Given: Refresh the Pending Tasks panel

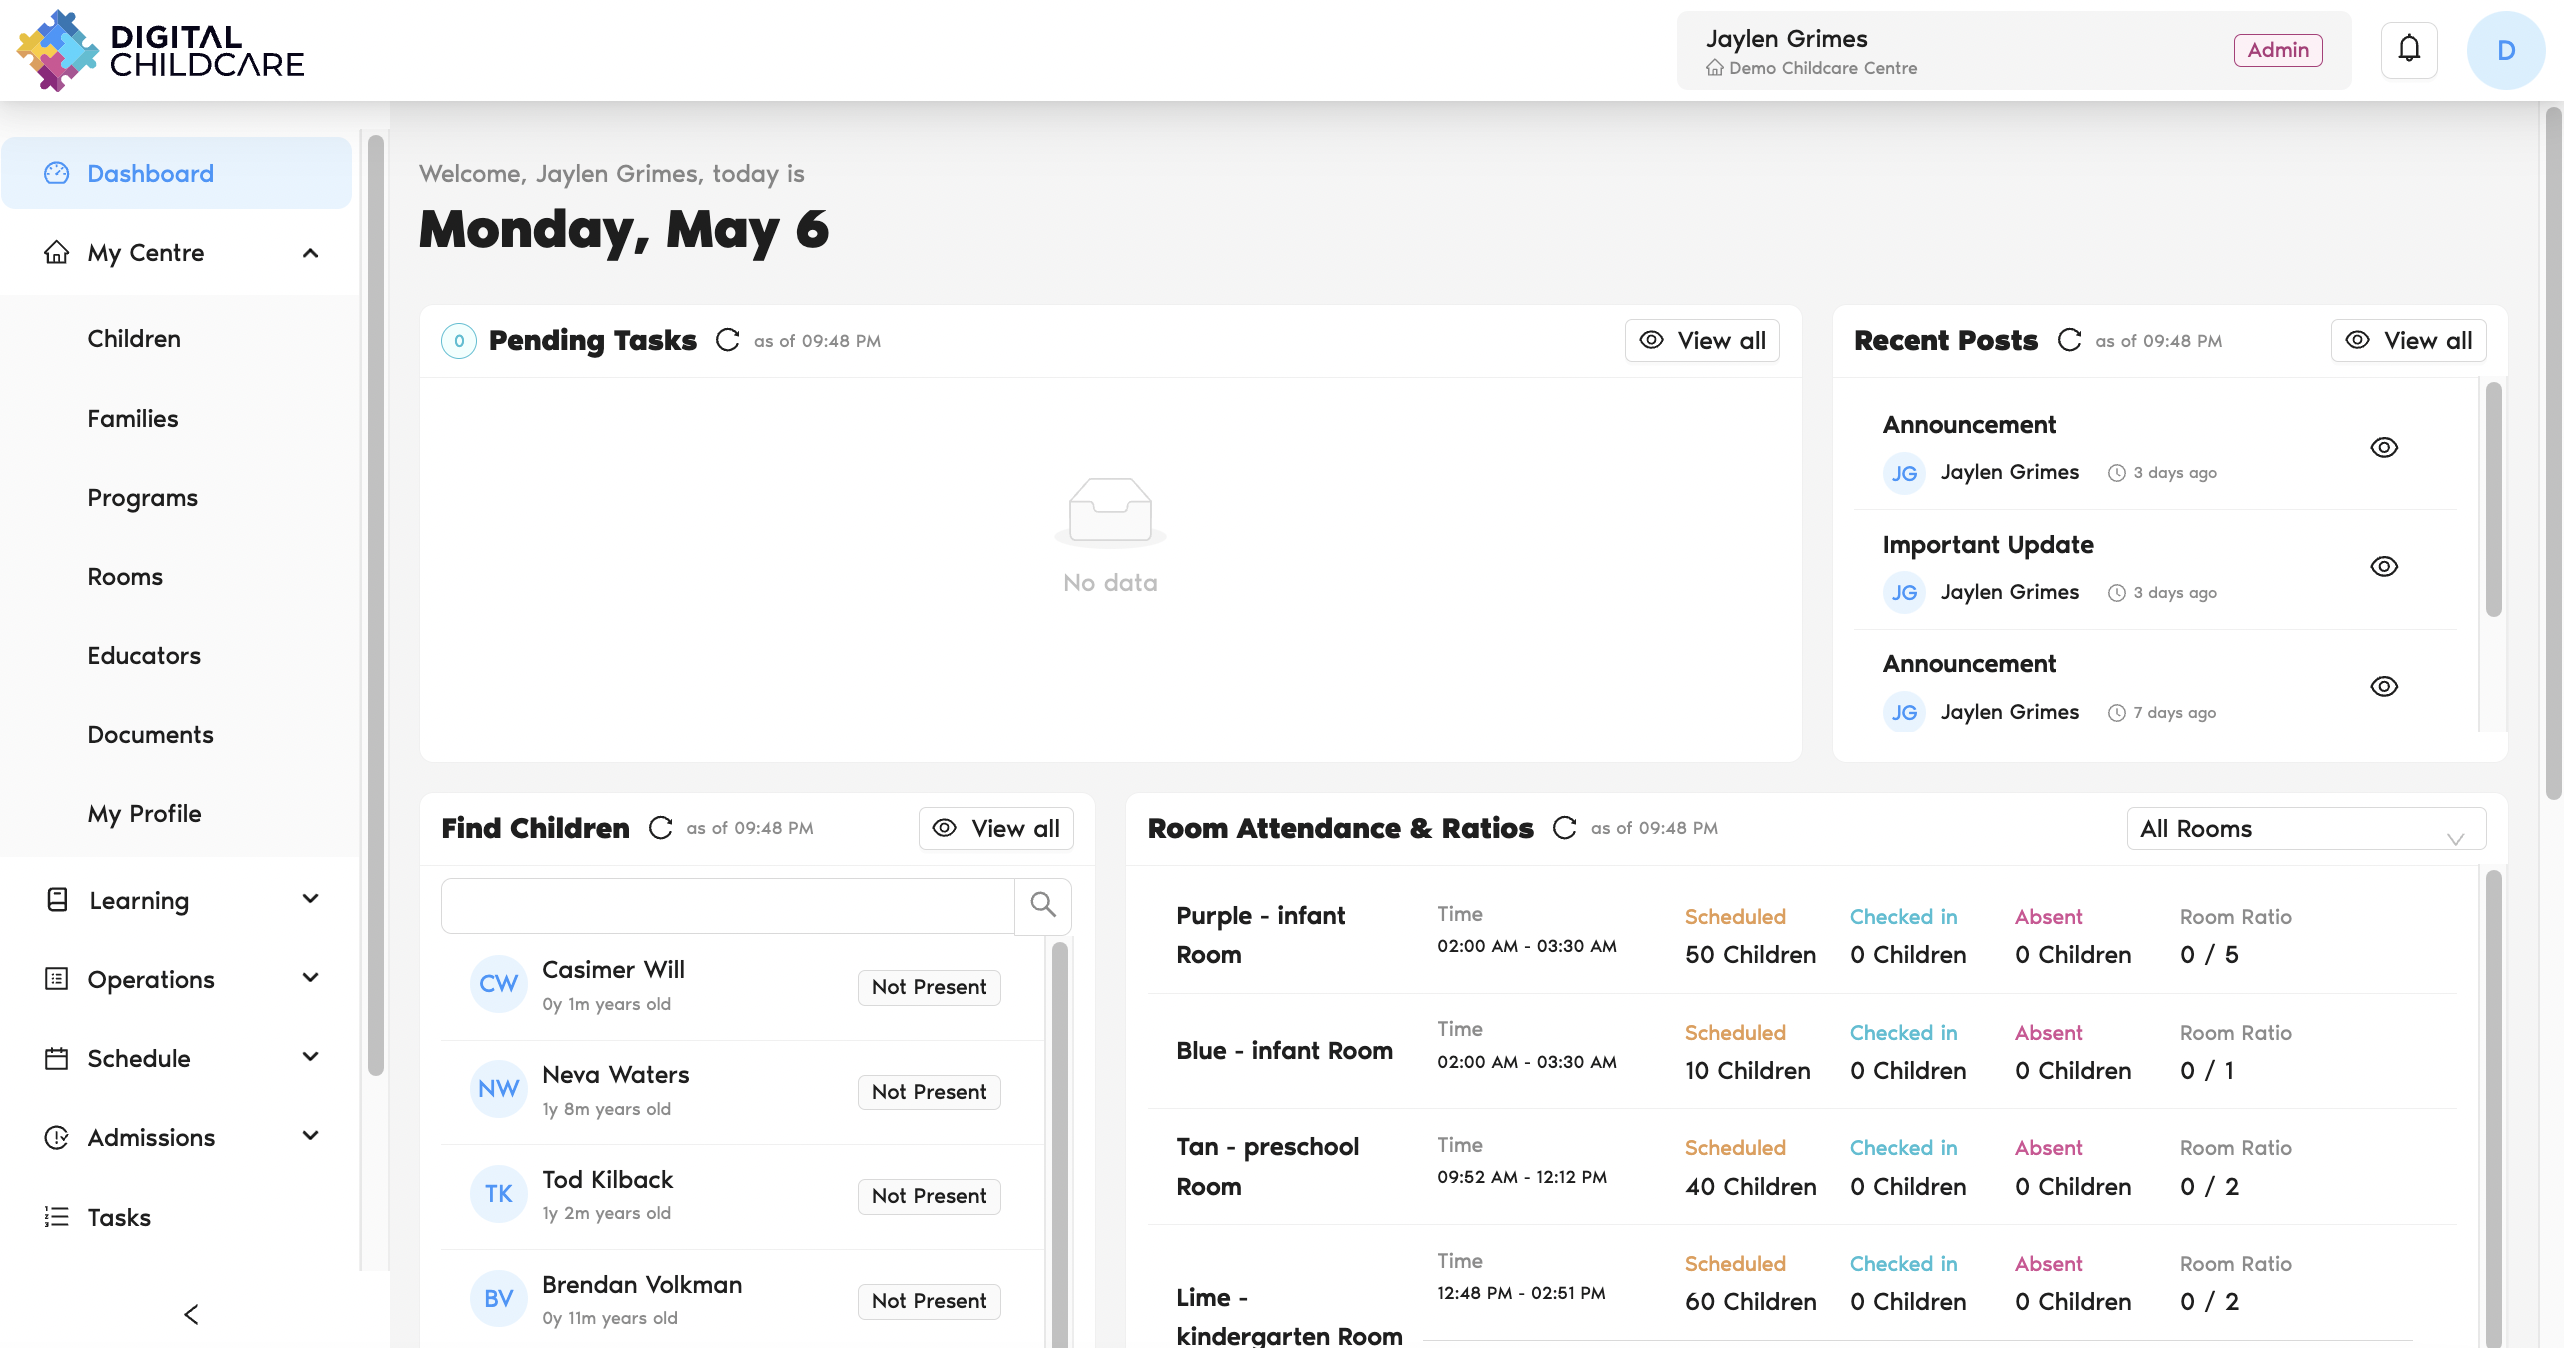Looking at the screenshot, I should pyautogui.click(x=728, y=341).
